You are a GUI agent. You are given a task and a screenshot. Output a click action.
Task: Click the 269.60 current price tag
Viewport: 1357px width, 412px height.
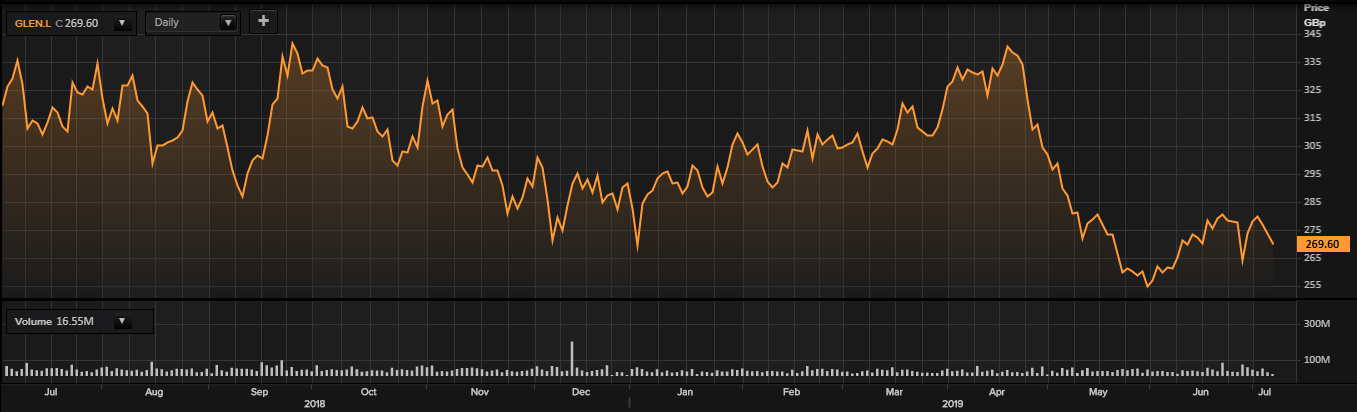[1322, 243]
